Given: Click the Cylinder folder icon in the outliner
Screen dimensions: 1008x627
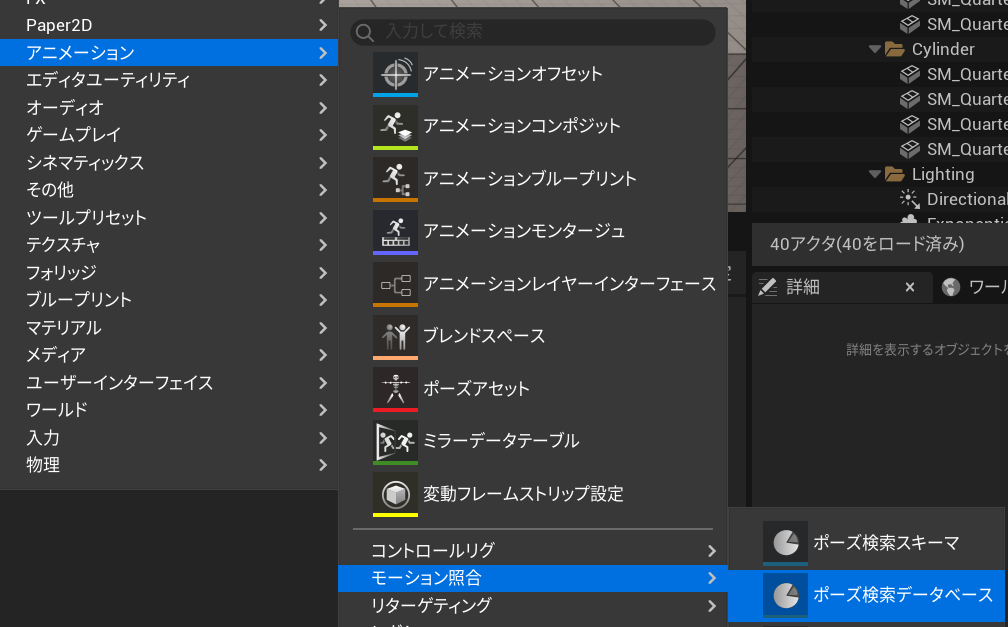Looking at the screenshot, I should [894, 49].
